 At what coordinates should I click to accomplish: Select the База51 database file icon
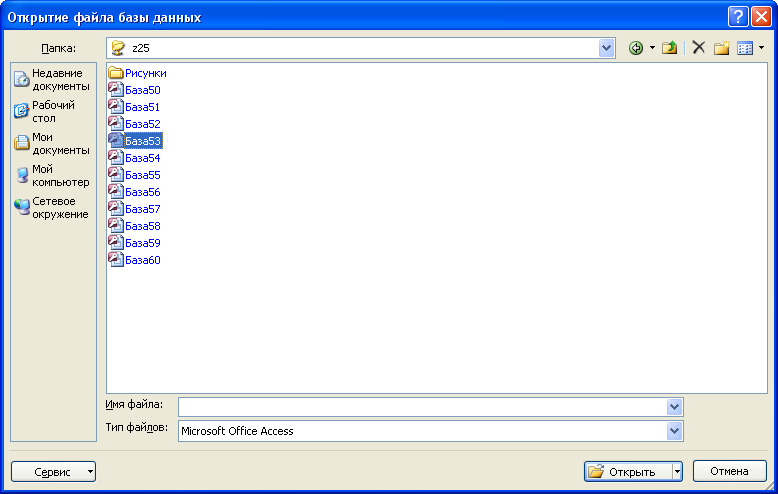pos(116,107)
